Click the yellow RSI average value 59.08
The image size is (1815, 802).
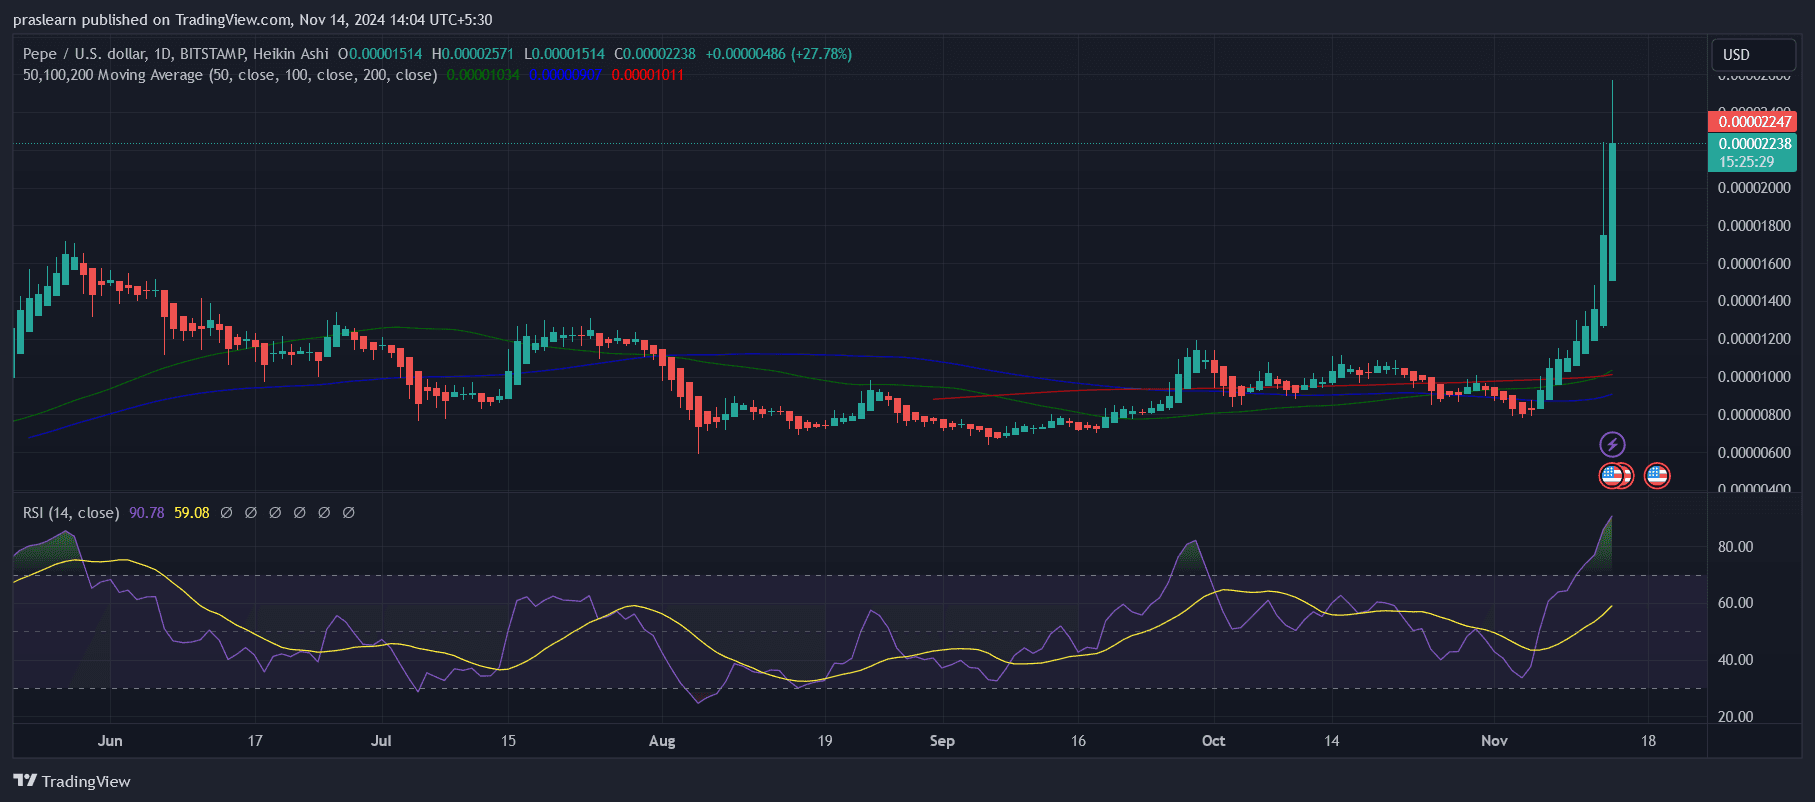192,513
